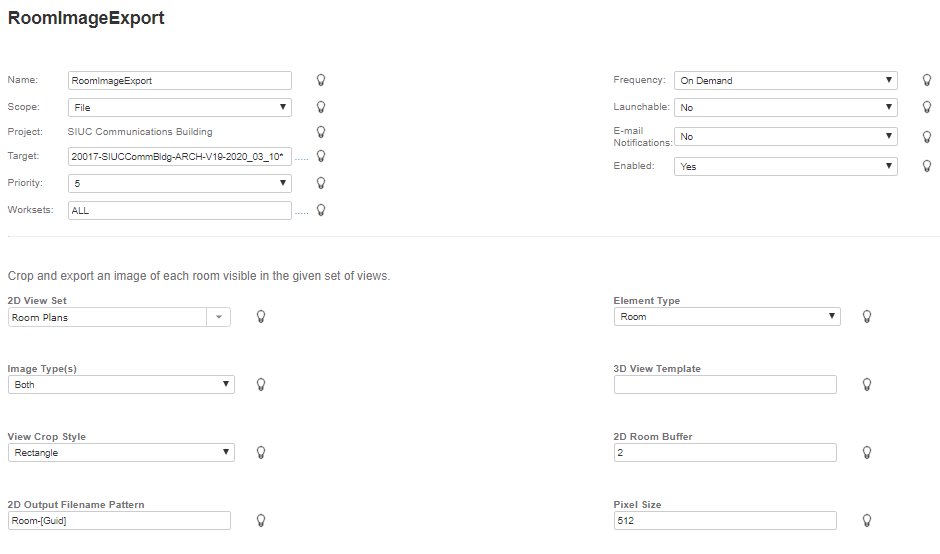
Task: Click lightbulb hint beside Pixel Size
Action: (867, 520)
